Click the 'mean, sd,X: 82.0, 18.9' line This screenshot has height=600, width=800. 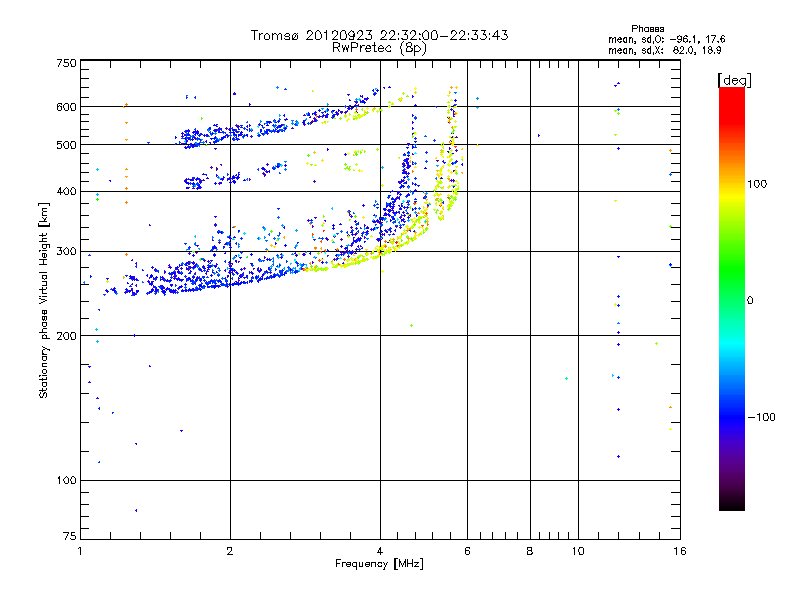[664, 51]
